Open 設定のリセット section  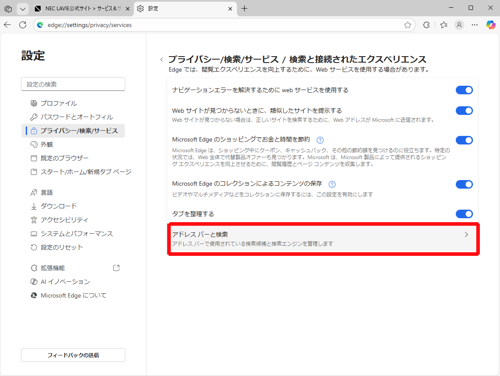pos(73,247)
